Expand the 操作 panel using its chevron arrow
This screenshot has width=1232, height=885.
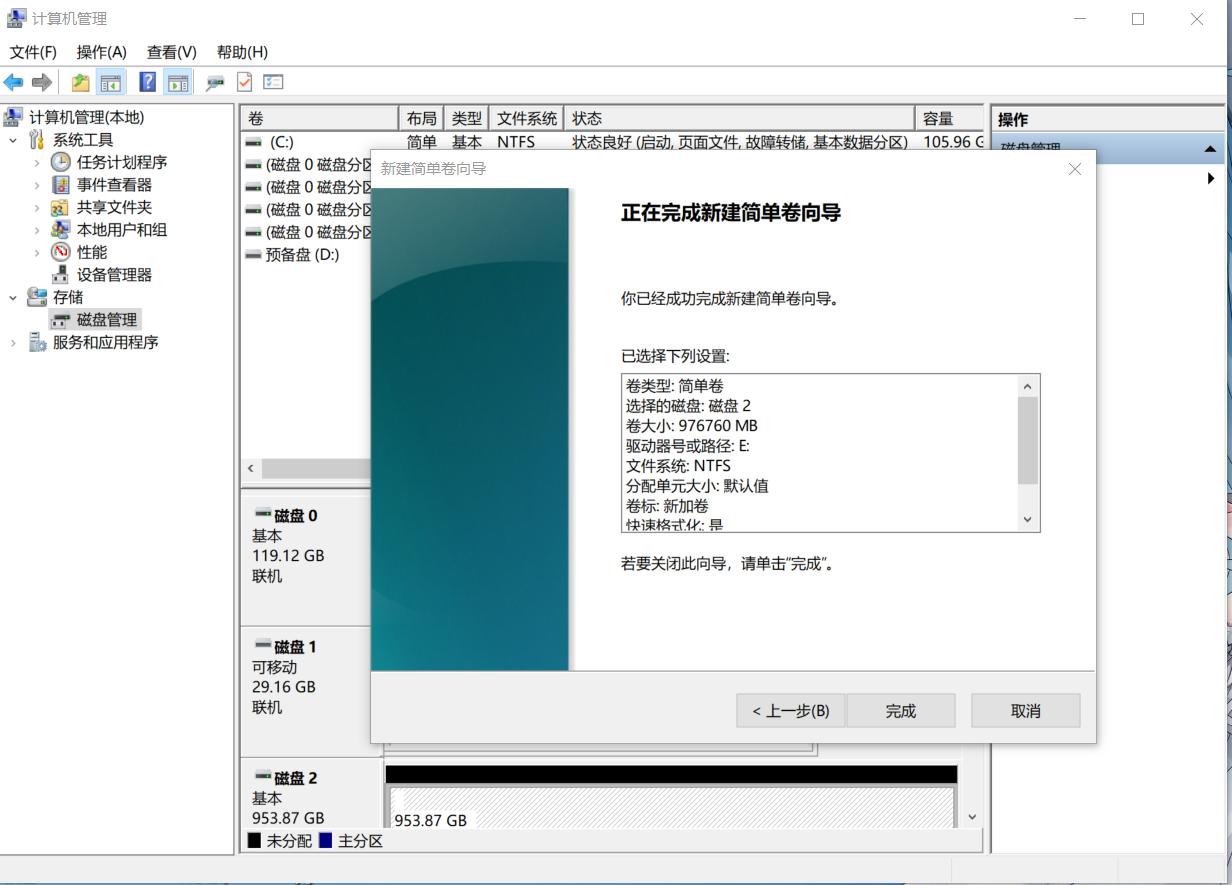click(1212, 178)
